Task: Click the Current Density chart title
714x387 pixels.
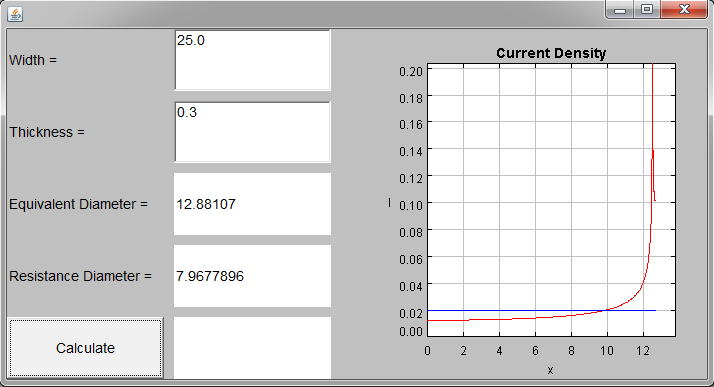Action: tap(551, 53)
